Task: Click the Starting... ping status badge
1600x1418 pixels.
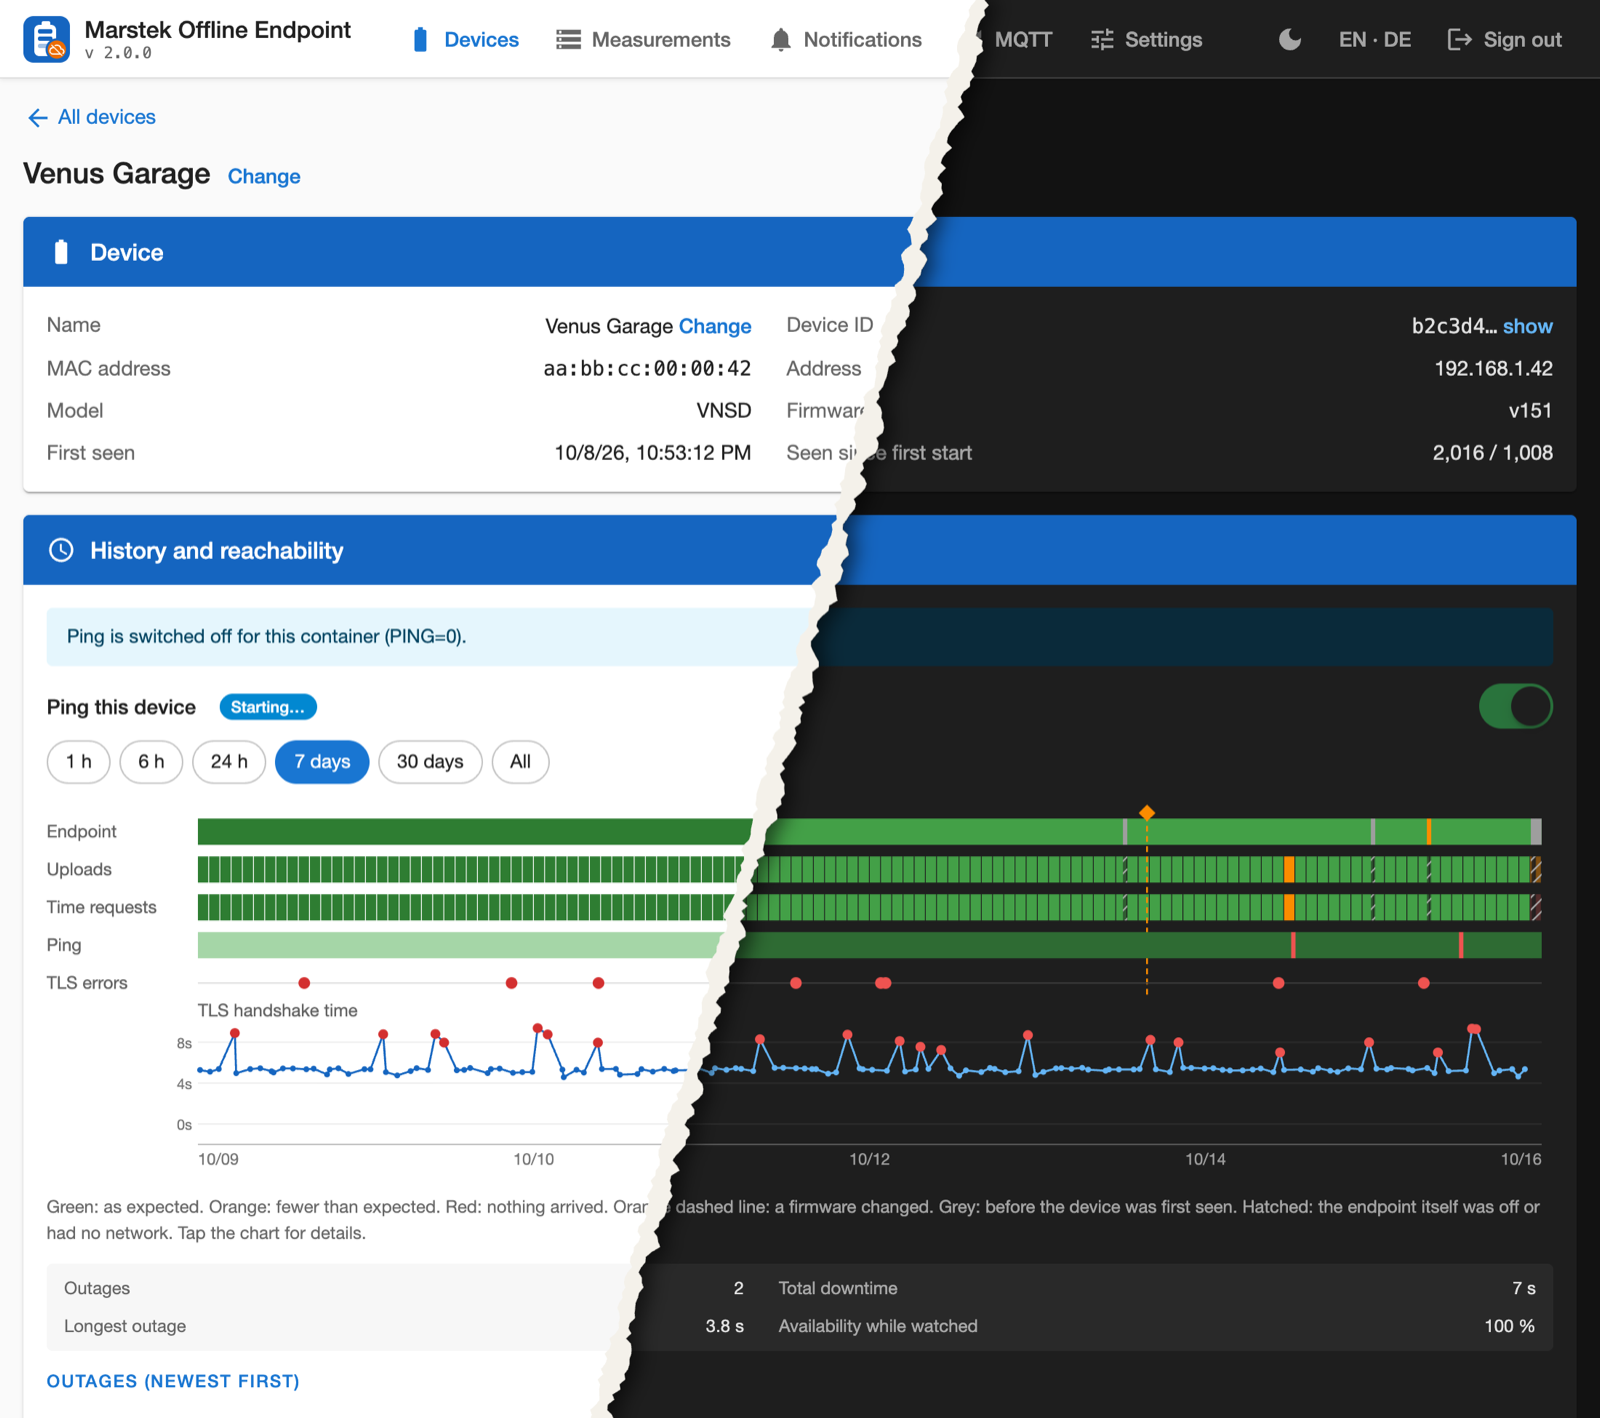Action: [268, 707]
